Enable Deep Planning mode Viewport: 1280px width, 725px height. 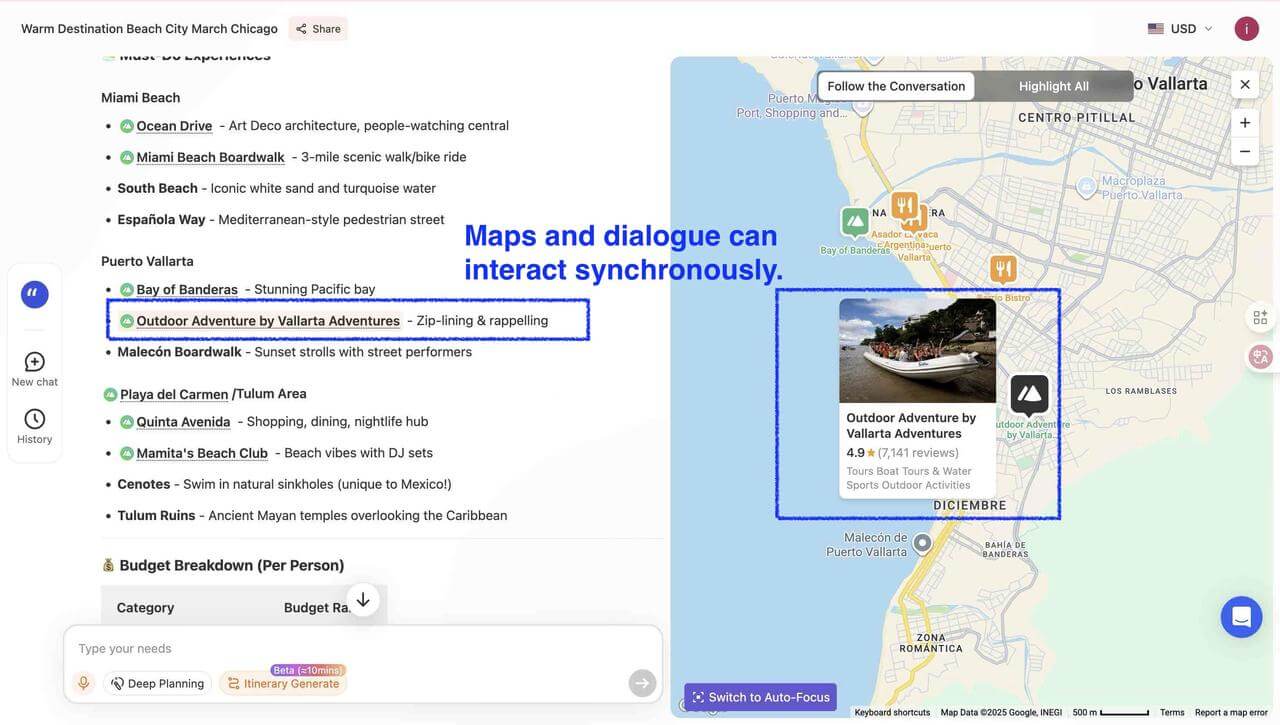coord(157,683)
